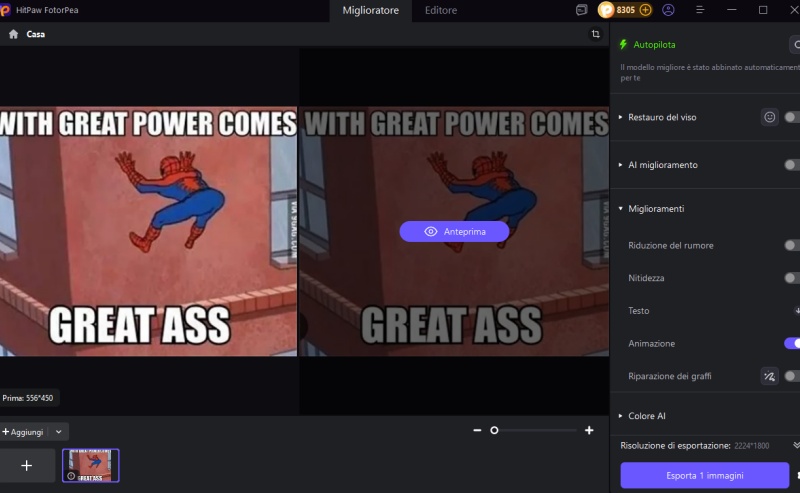800x493 pixels.
Task: Switch to the Editore tab
Action: click(x=441, y=10)
